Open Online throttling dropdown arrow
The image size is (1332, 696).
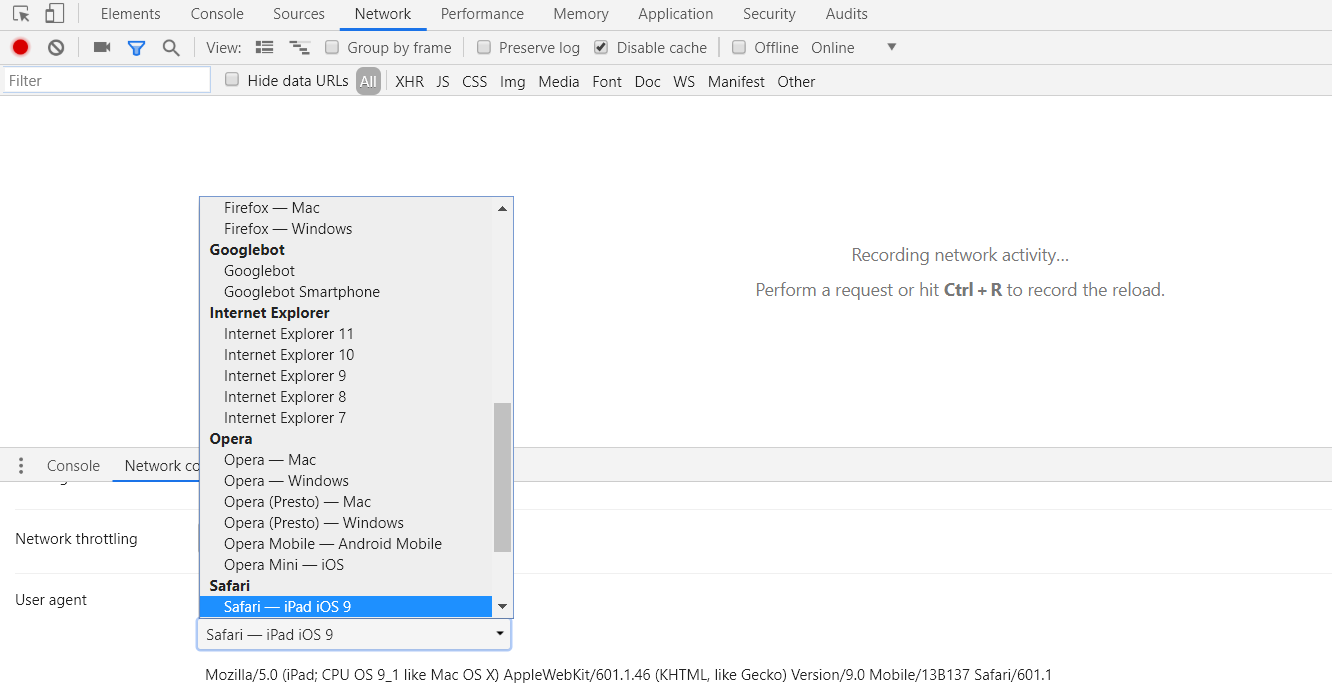tap(892, 47)
